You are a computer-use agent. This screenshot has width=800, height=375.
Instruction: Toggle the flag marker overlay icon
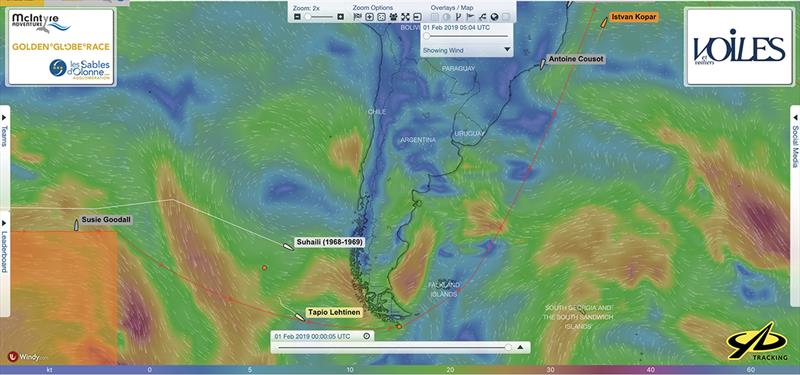470,17
